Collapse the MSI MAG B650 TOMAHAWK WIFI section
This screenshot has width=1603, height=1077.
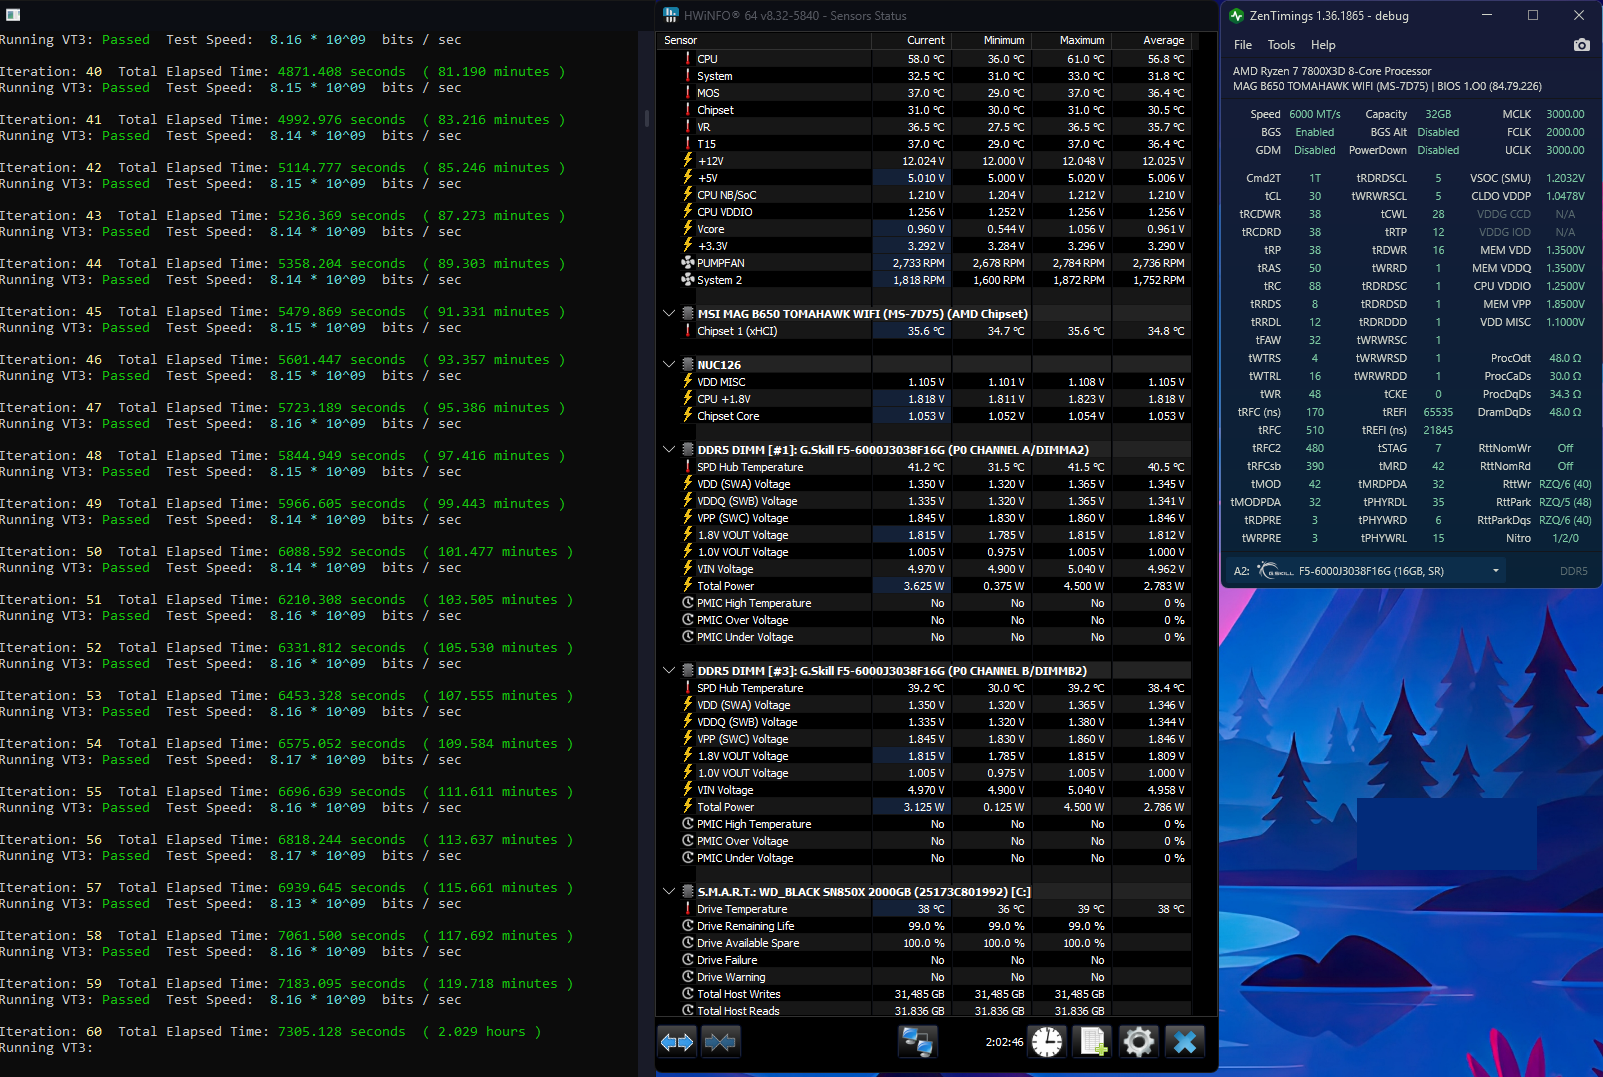(x=669, y=314)
